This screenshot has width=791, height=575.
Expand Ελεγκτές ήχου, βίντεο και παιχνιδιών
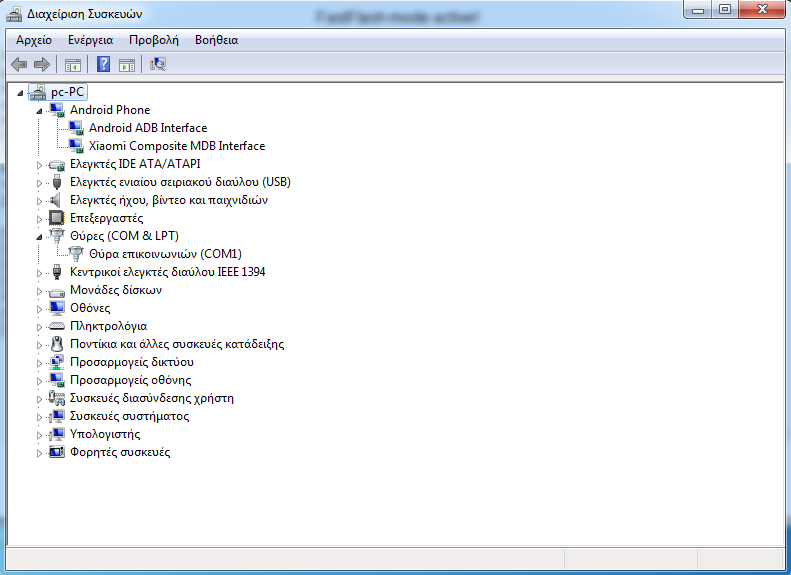[39, 201]
